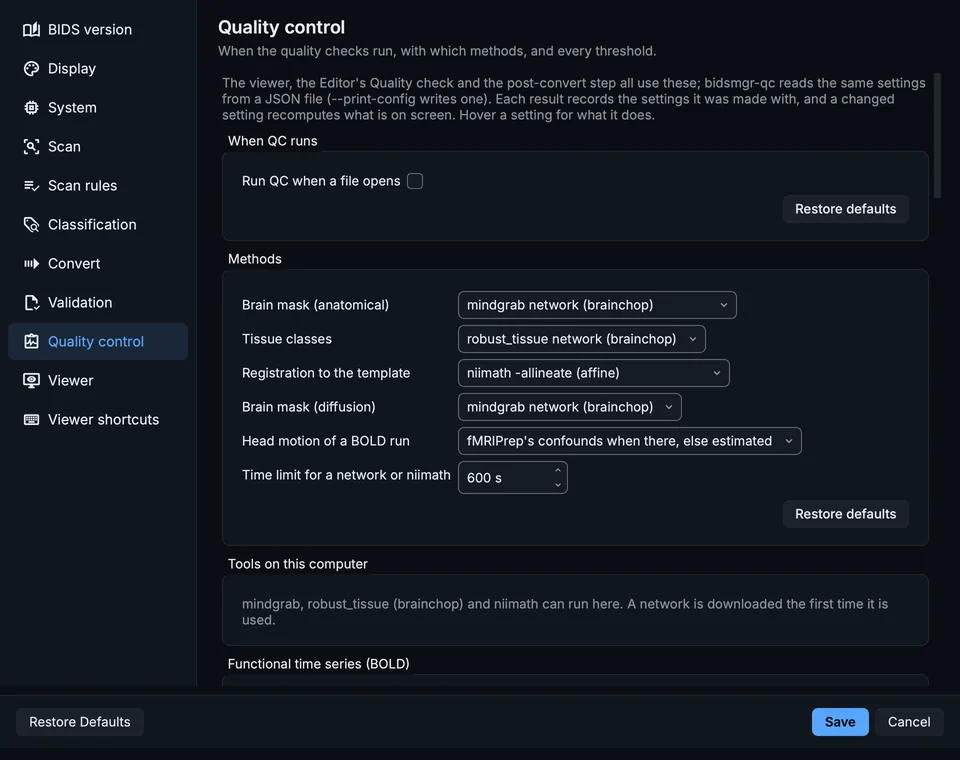Cancel the settings dialog
This screenshot has height=760, width=960.
coord(909,722)
